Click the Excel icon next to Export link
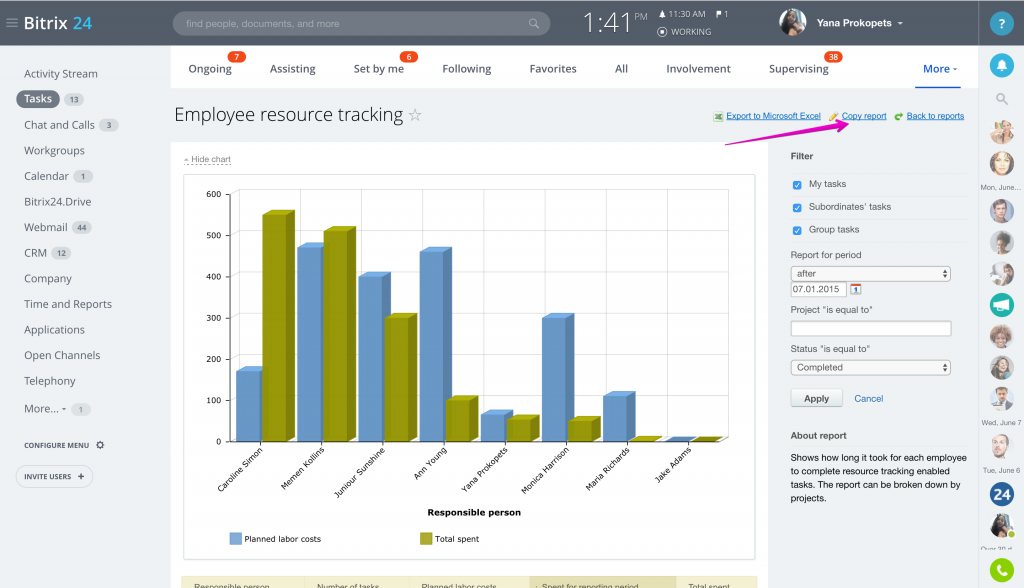Screen dimensions: 1024x588 click(x=718, y=116)
